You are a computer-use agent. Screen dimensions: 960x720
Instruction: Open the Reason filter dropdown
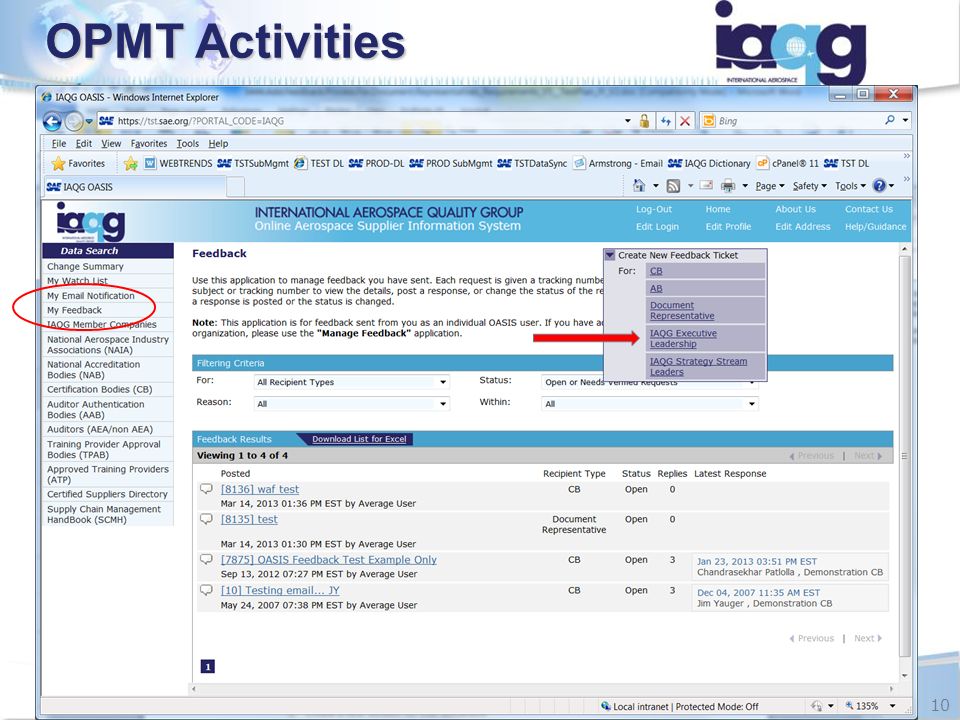tap(352, 404)
